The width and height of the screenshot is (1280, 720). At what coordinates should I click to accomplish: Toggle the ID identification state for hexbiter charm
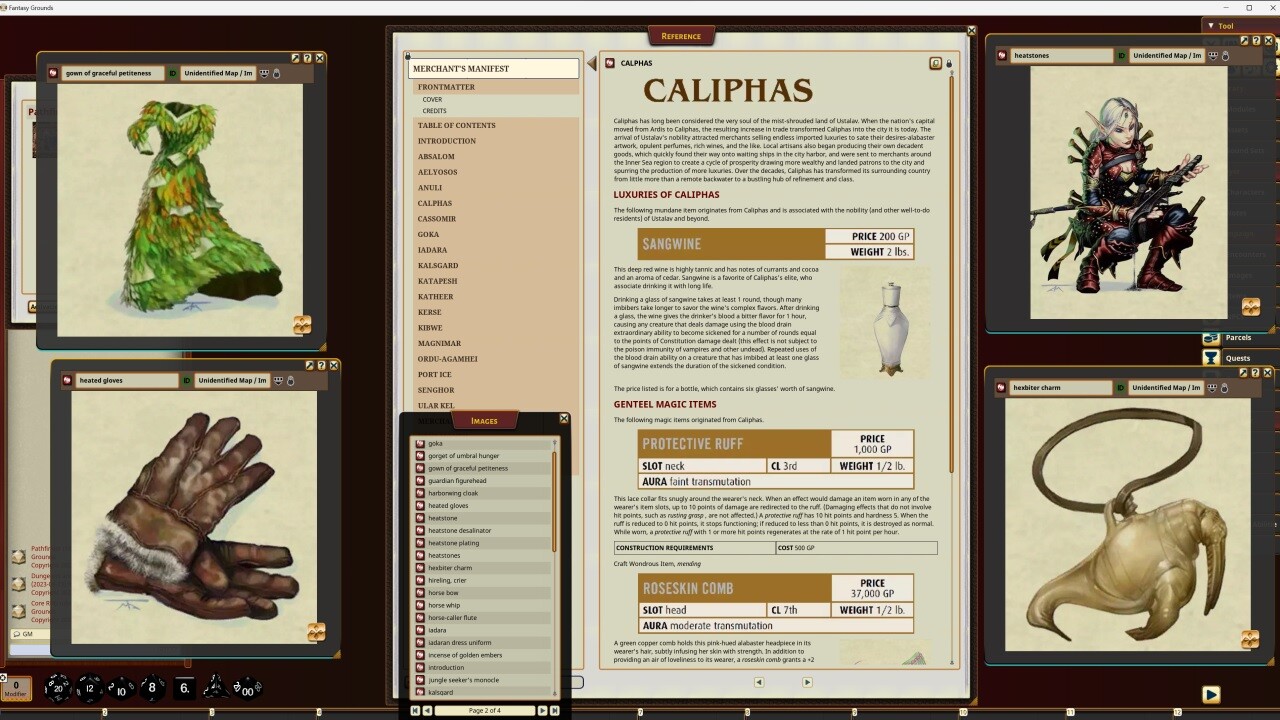pos(1121,387)
